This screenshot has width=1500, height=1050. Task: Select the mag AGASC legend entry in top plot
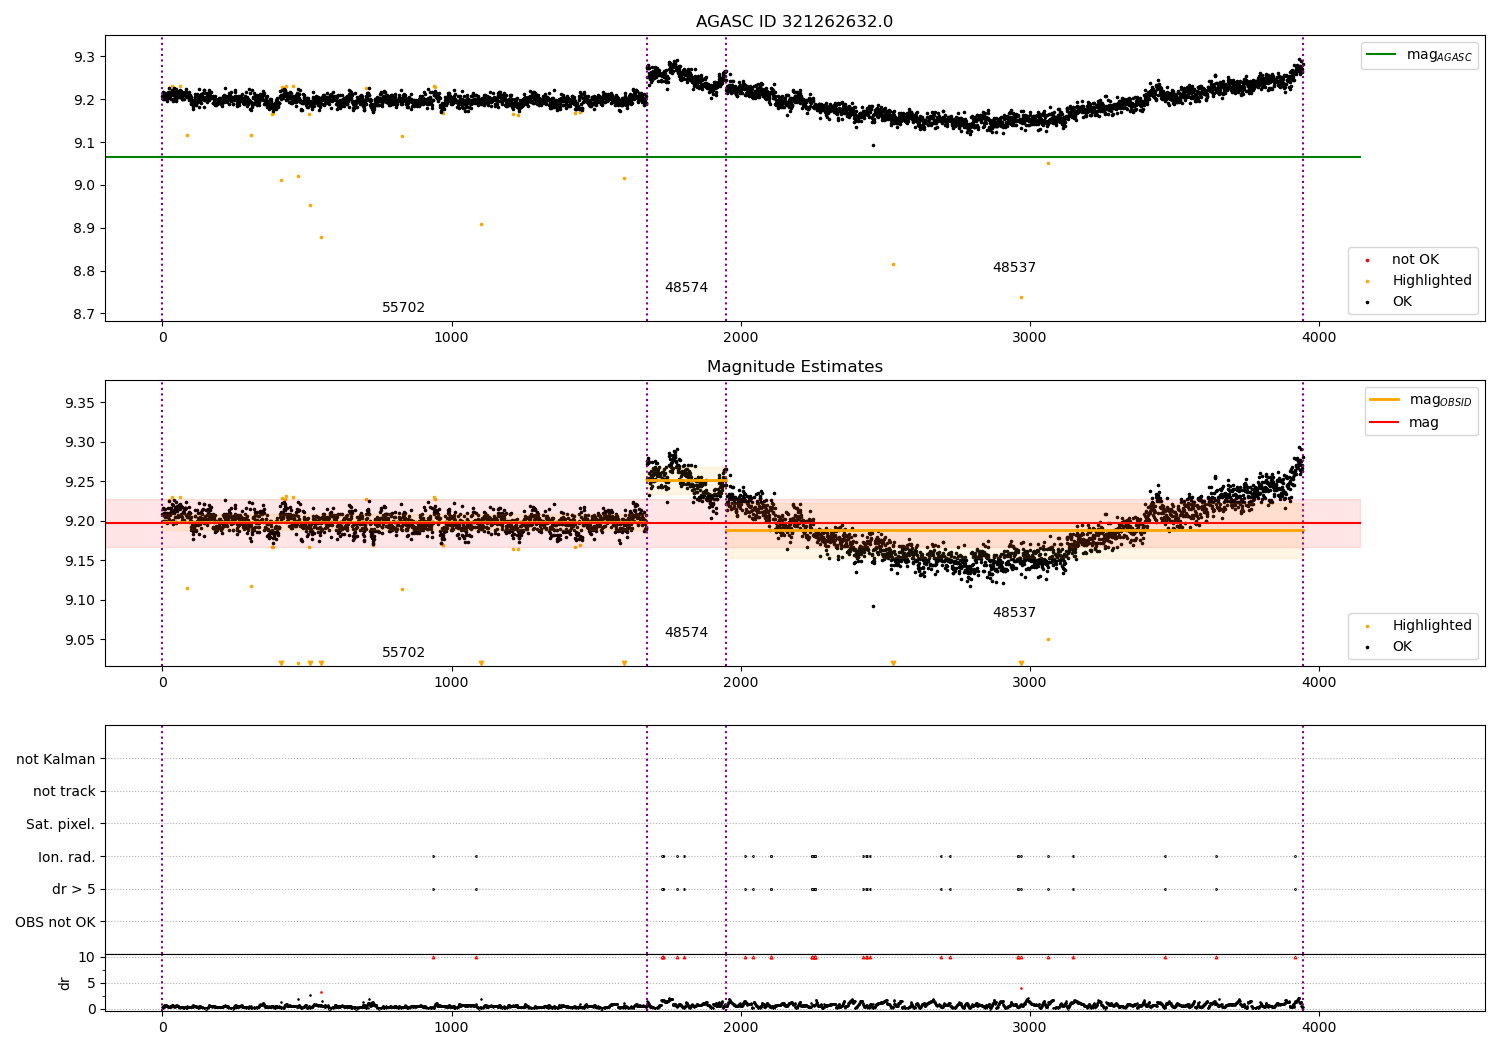pyautogui.click(x=1419, y=55)
